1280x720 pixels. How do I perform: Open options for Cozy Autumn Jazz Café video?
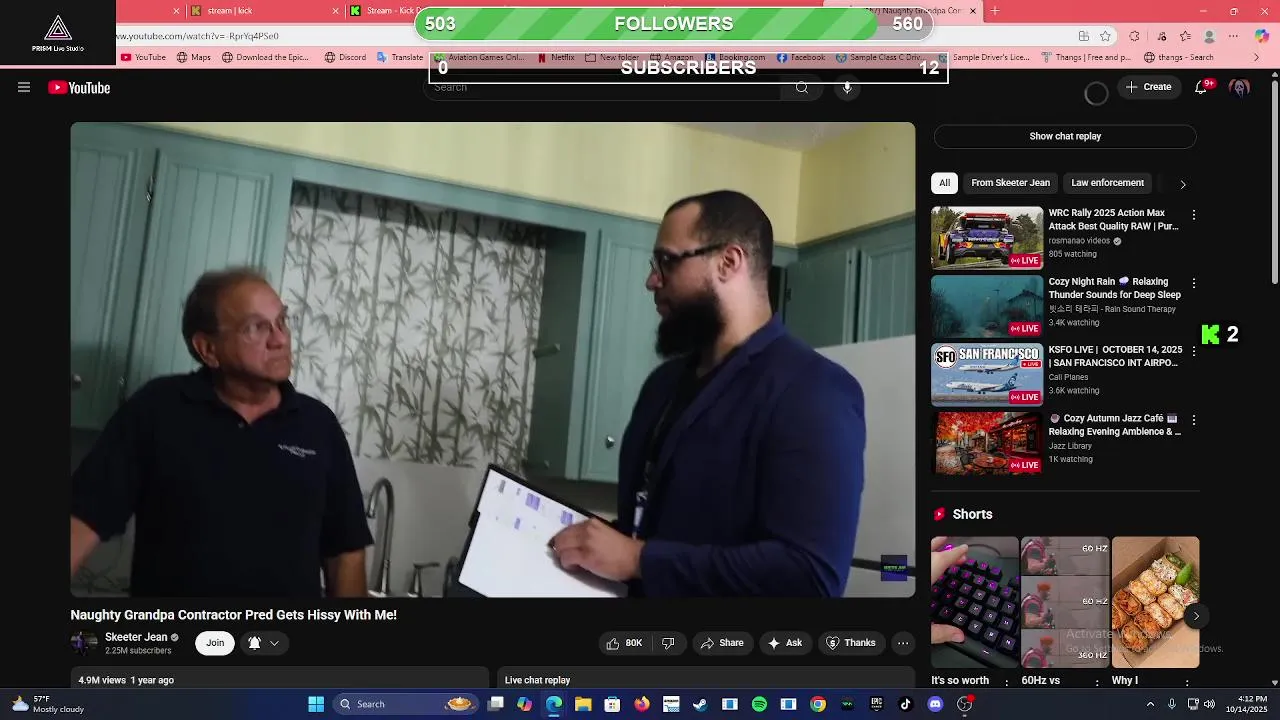click(x=1193, y=420)
